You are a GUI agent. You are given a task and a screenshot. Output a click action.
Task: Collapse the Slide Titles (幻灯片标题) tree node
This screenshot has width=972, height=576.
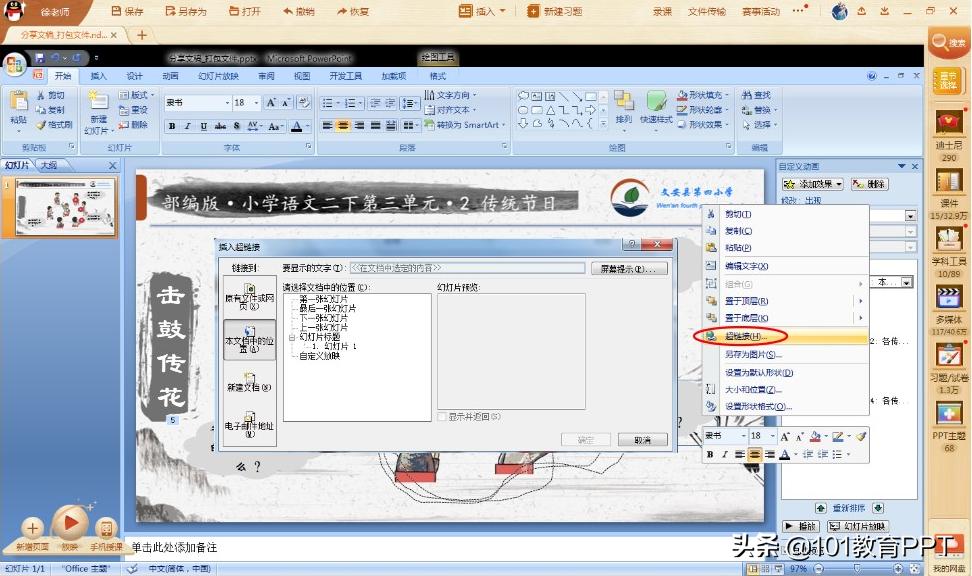(x=292, y=337)
